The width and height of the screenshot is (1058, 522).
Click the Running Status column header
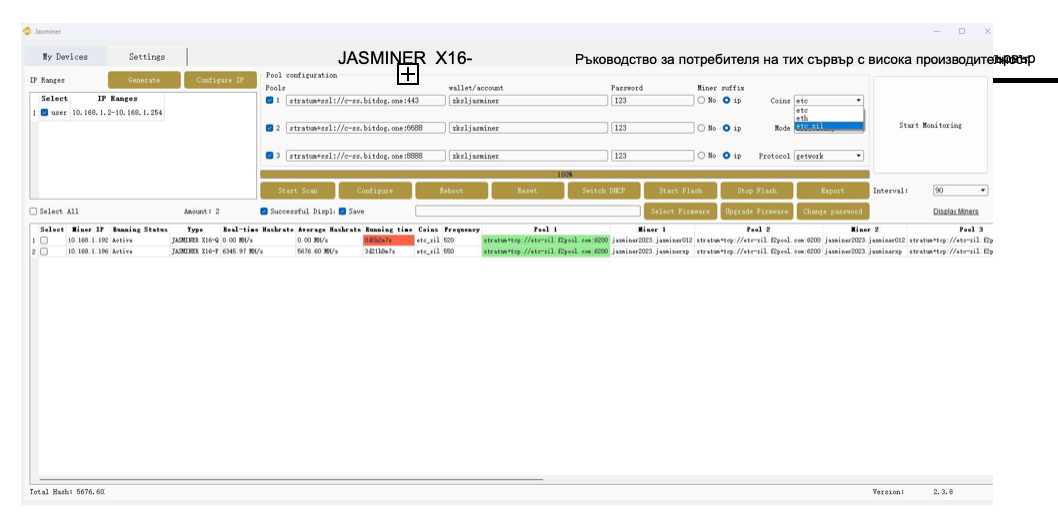pos(140,230)
